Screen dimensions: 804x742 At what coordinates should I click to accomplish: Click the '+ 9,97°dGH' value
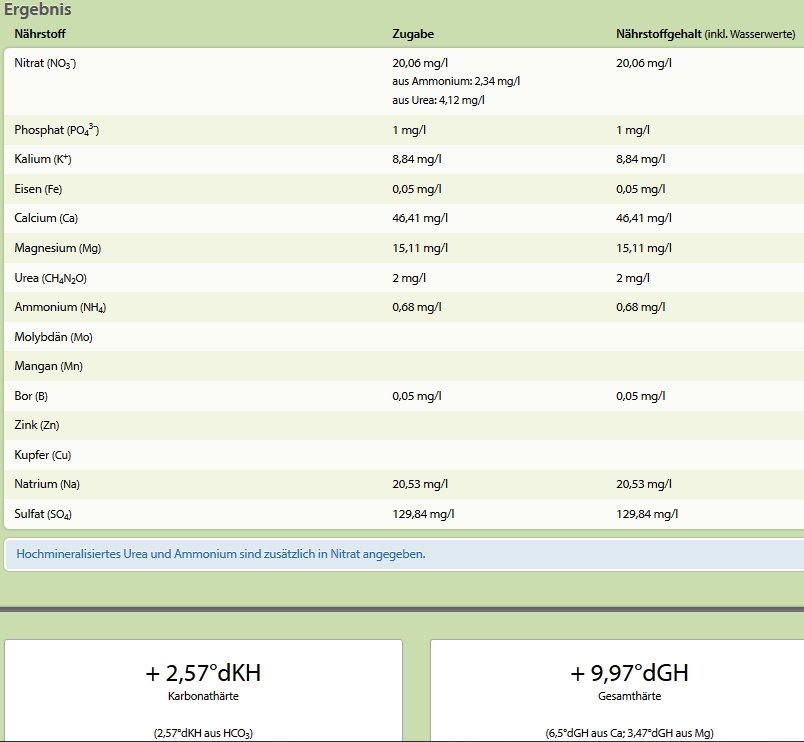629,673
